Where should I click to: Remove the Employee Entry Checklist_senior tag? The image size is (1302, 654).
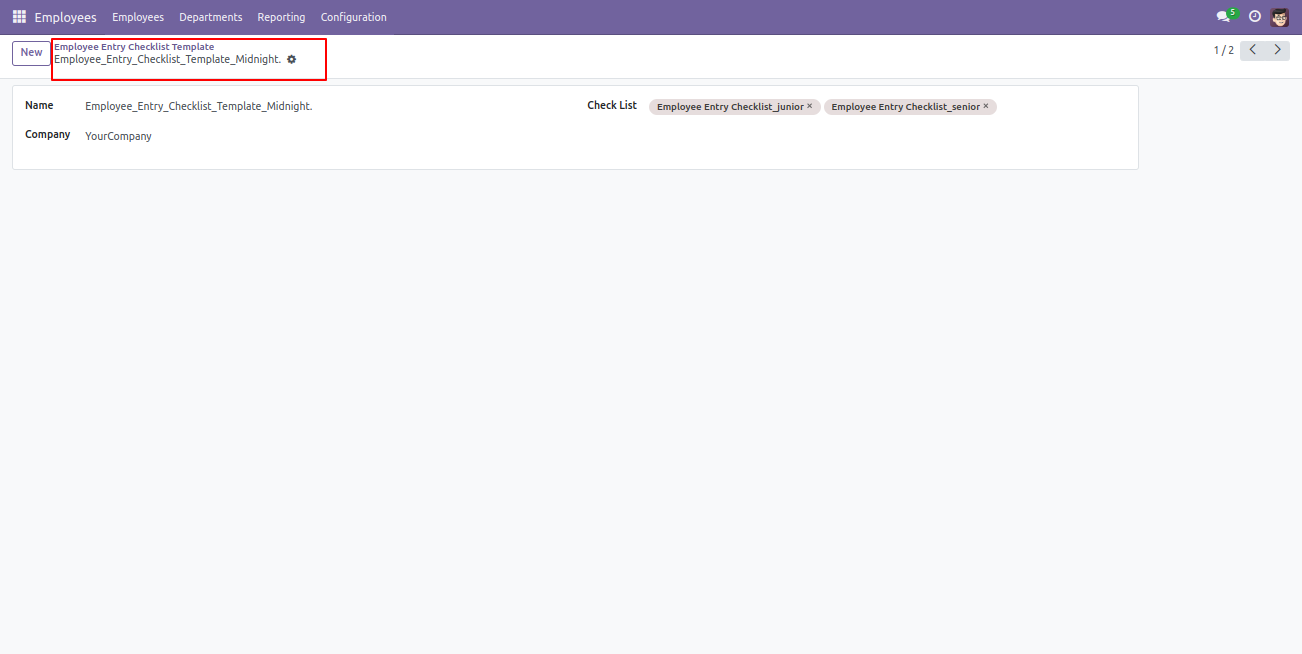point(986,106)
